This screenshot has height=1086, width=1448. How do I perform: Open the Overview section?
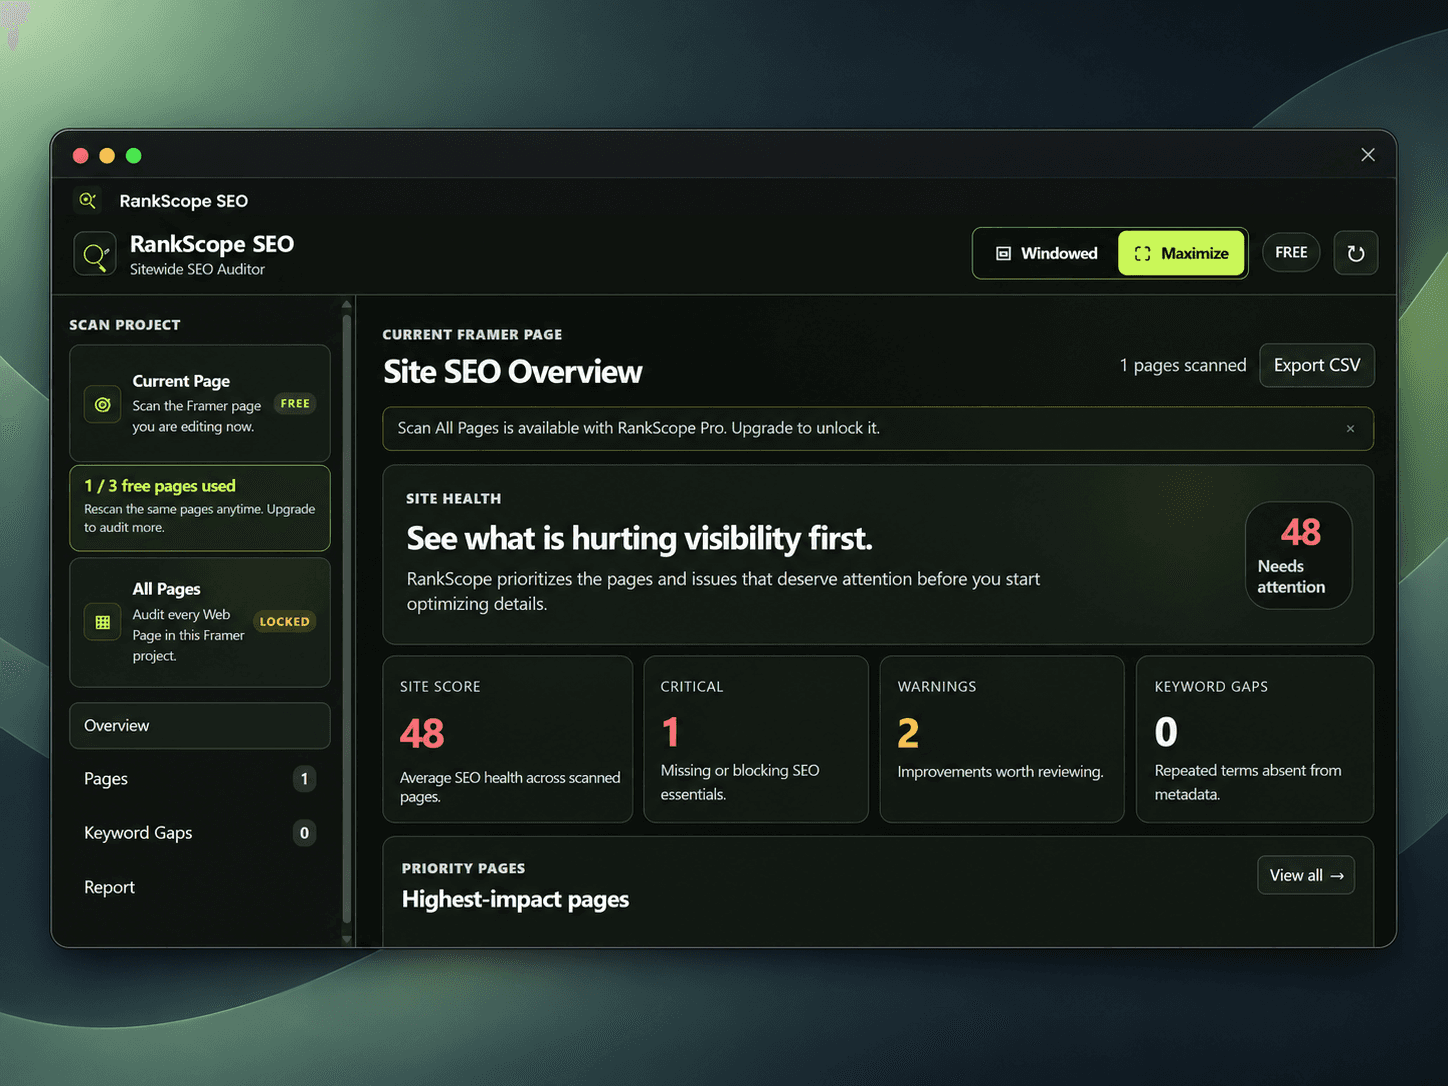coord(200,726)
